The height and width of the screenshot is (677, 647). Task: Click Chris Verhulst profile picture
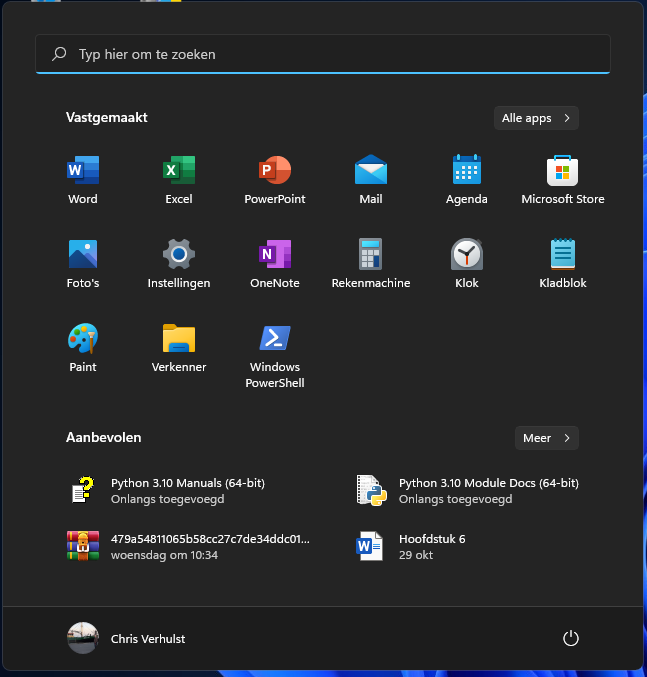(x=83, y=638)
